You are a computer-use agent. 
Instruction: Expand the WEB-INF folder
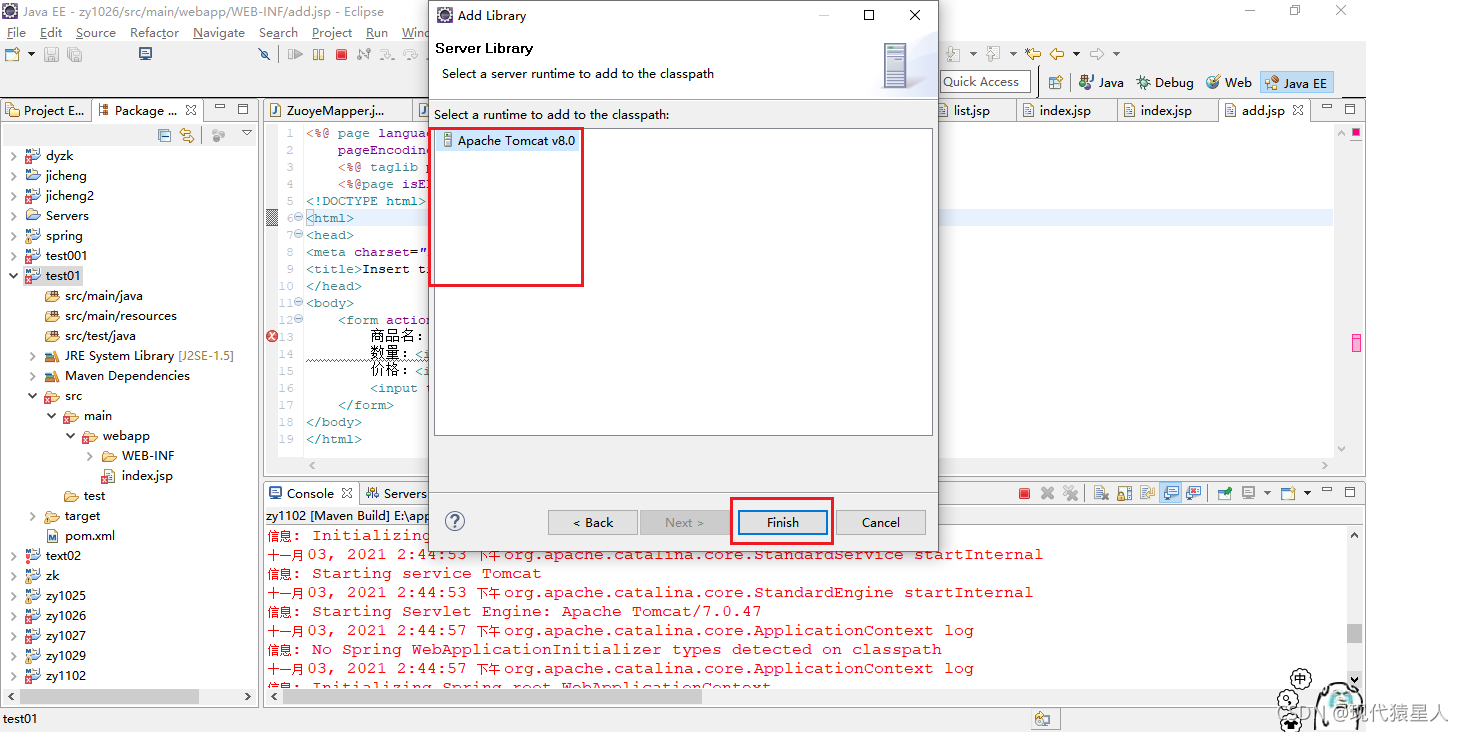point(89,456)
